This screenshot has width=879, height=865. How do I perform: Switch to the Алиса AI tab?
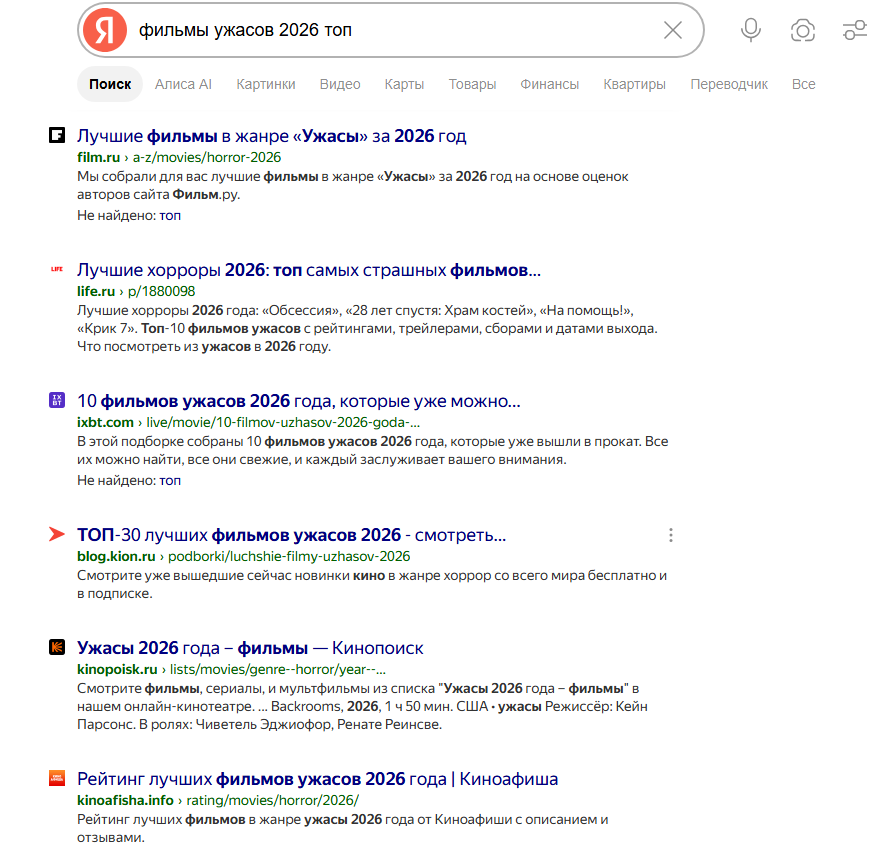[x=183, y=84]
